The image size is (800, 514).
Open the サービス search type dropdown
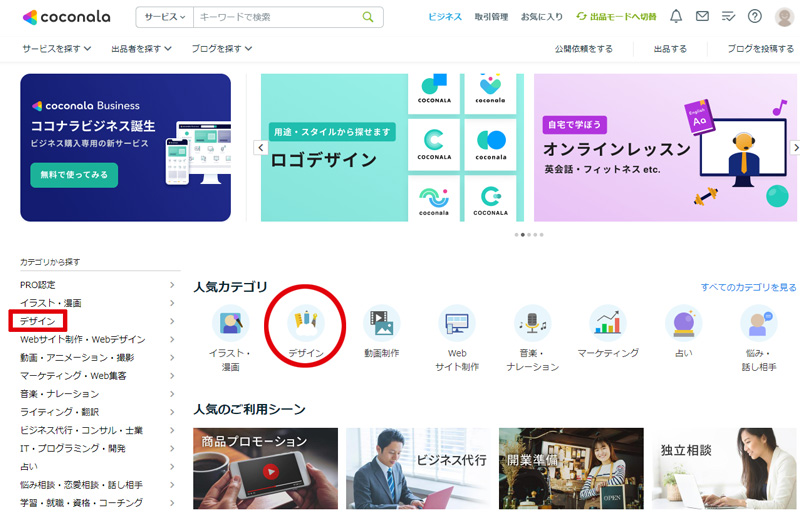tap(164, 17)
